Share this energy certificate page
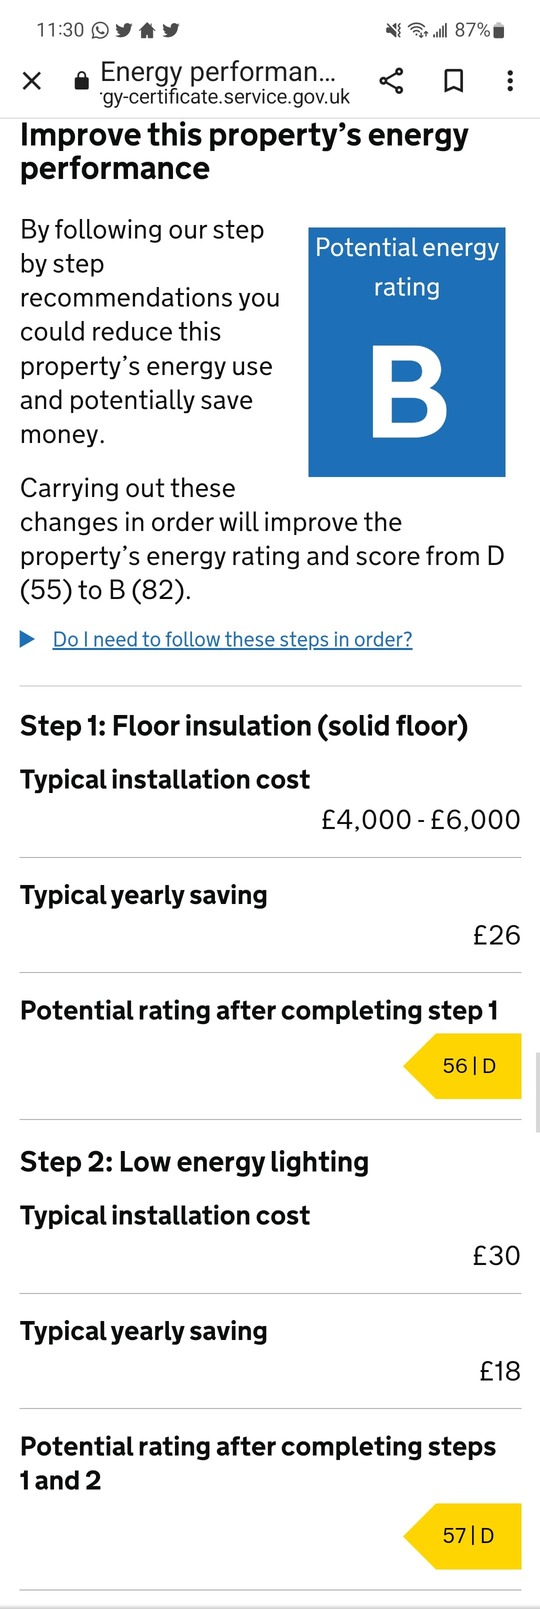 392,81
